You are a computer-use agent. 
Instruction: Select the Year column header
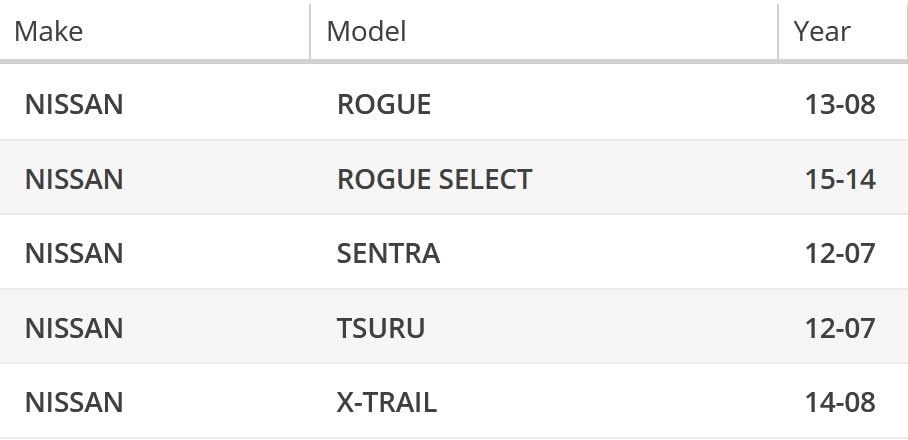pyautogui.click(x=822, y=31)
